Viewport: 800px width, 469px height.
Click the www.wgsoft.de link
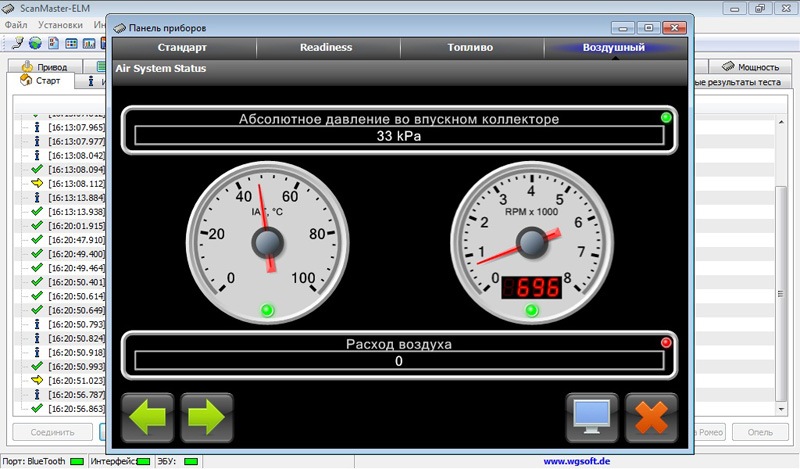pos(576,461)
